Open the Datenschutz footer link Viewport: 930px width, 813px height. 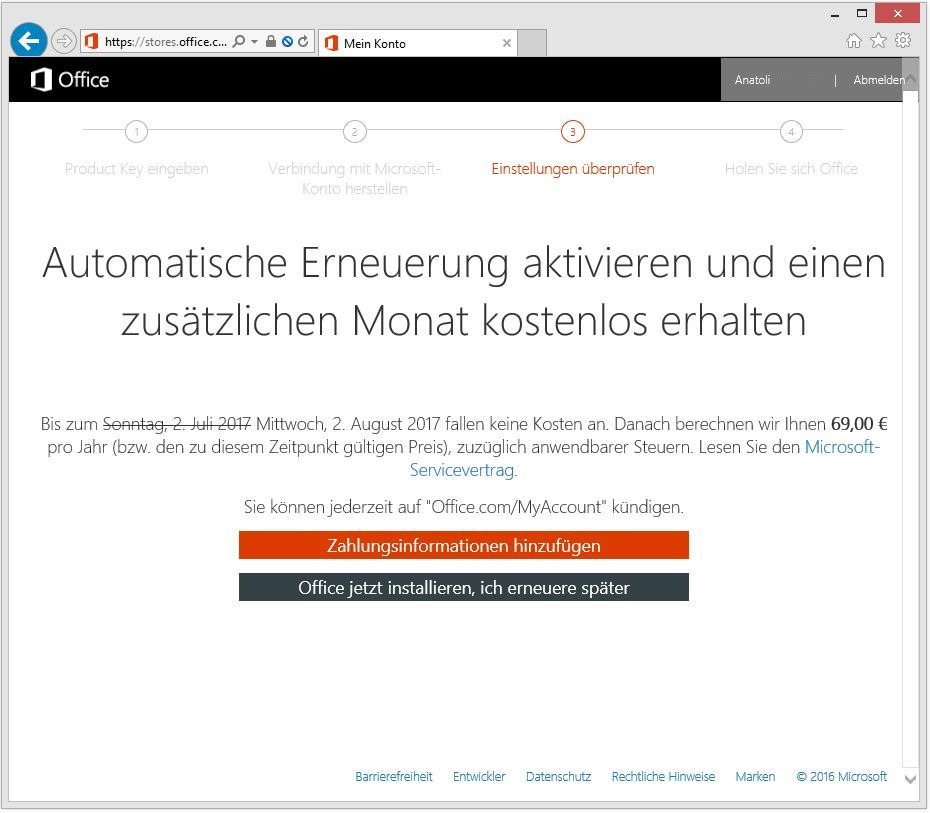point(558,776)
